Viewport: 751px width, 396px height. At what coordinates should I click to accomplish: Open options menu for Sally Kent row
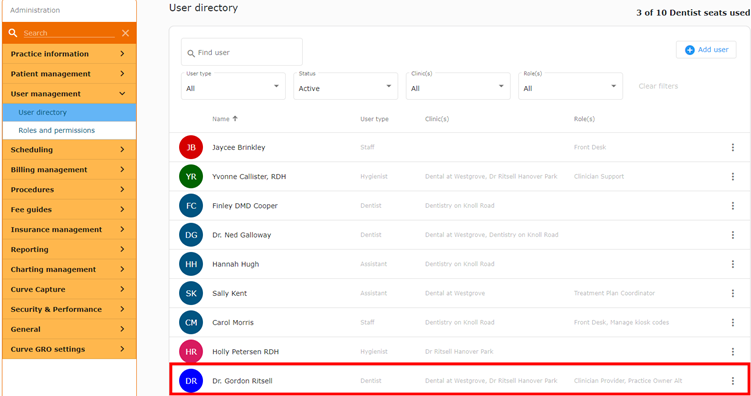[x=732, y=293]
